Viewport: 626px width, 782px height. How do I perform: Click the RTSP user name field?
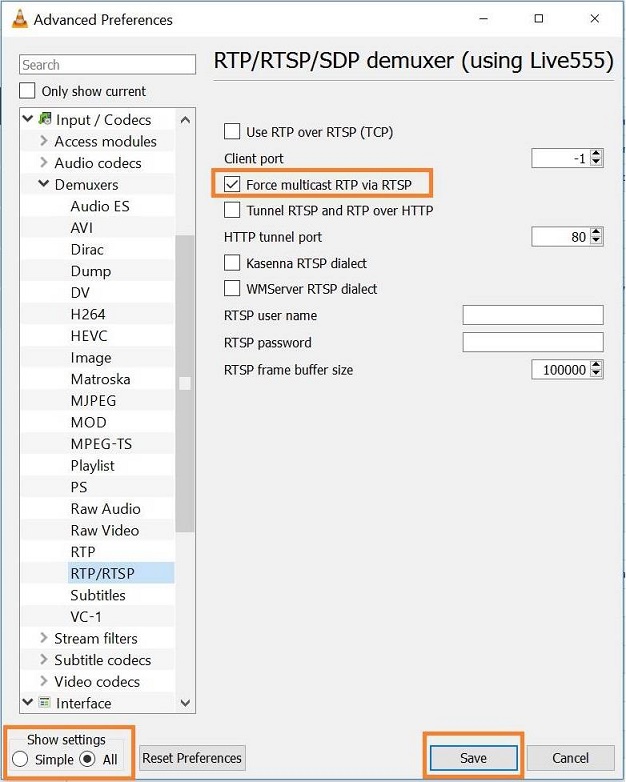coord(533,316)
